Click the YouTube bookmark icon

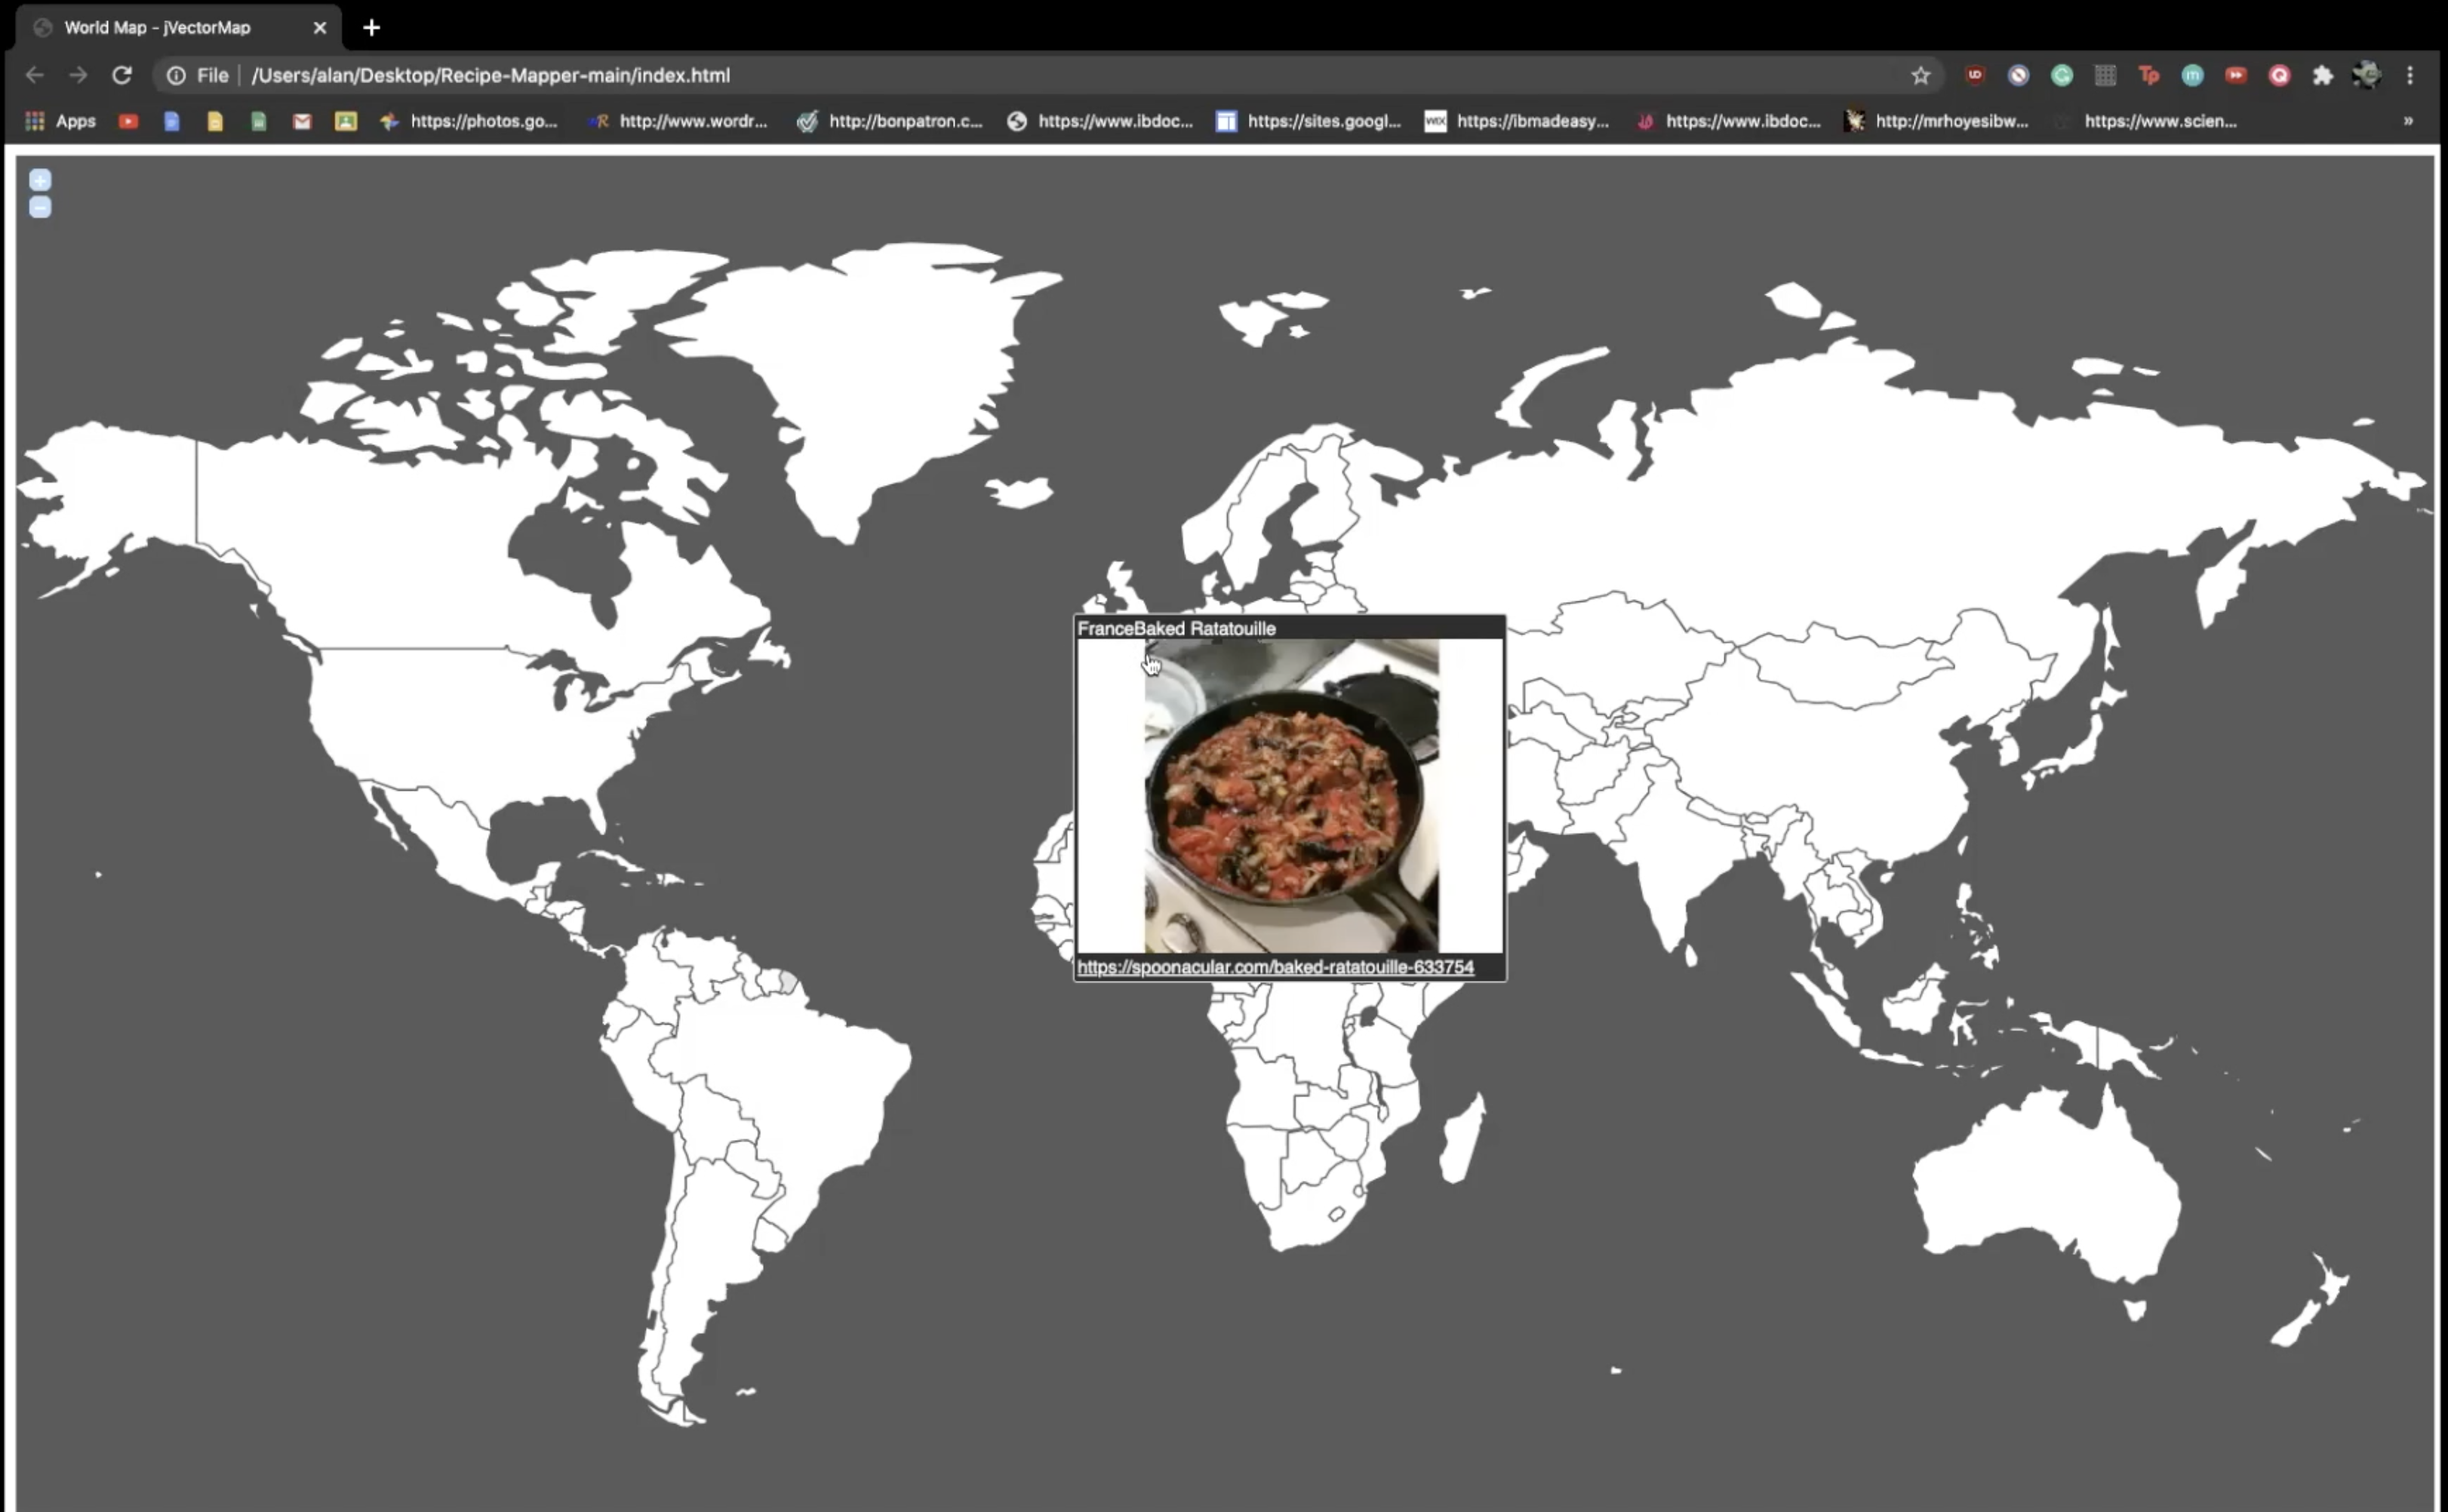click(129, 121)
